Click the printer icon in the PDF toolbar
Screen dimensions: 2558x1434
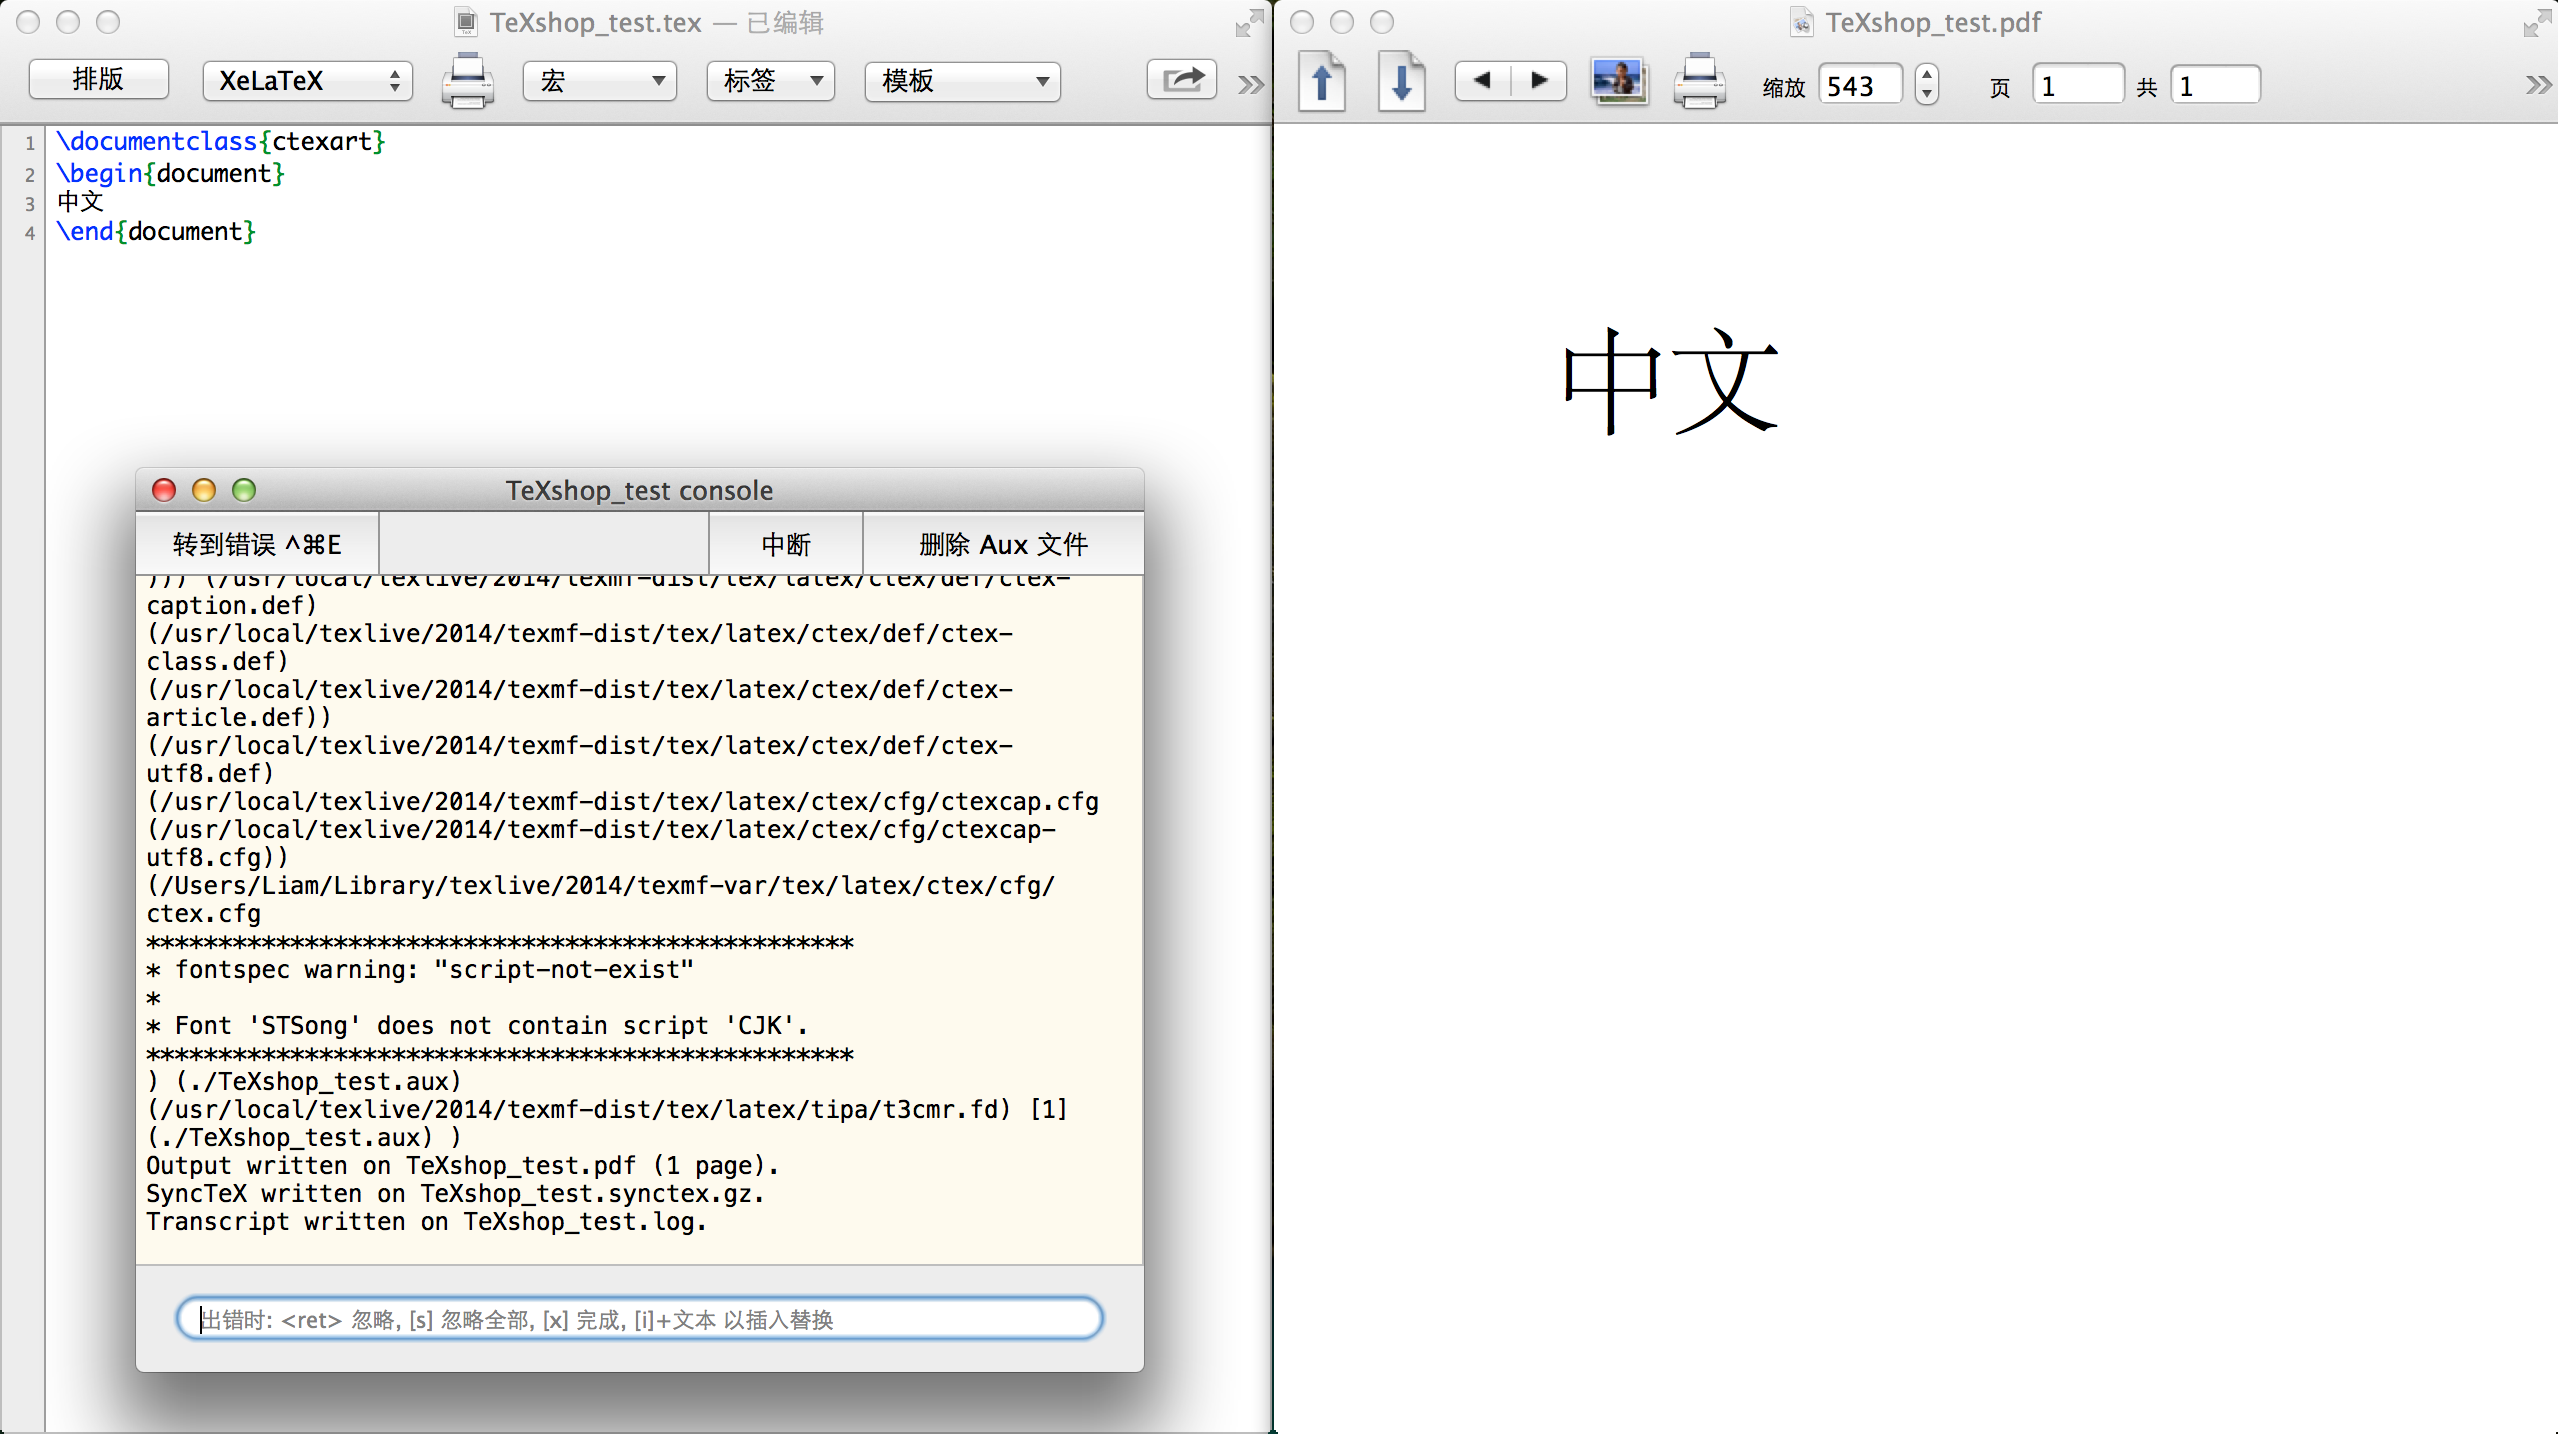tap(1699, 82)
